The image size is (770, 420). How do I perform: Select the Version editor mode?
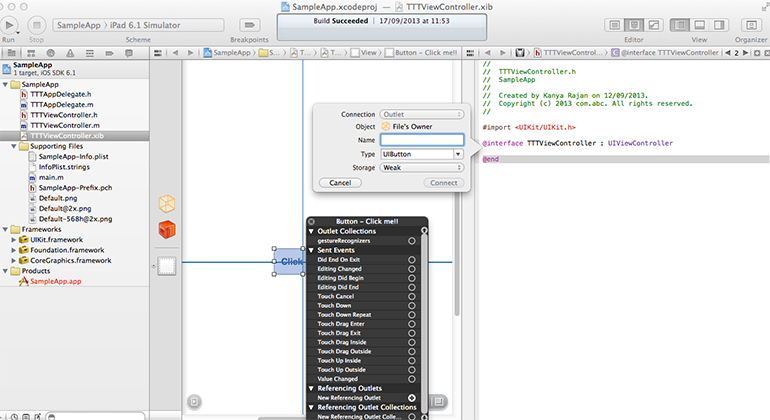tap(654, 25)
